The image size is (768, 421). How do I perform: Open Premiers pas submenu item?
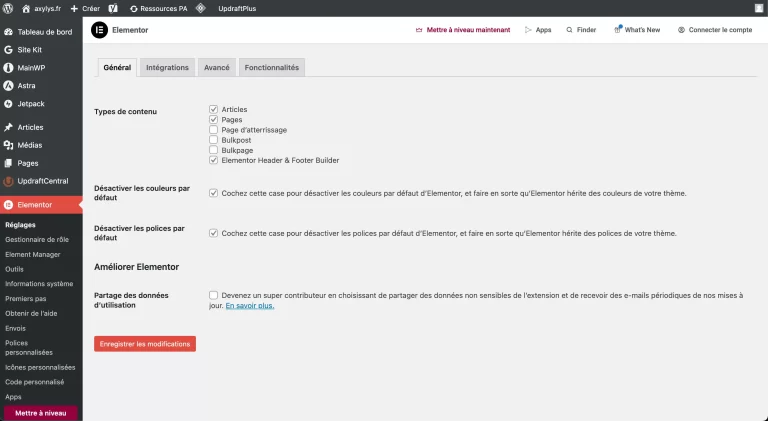tap(25, 299)
